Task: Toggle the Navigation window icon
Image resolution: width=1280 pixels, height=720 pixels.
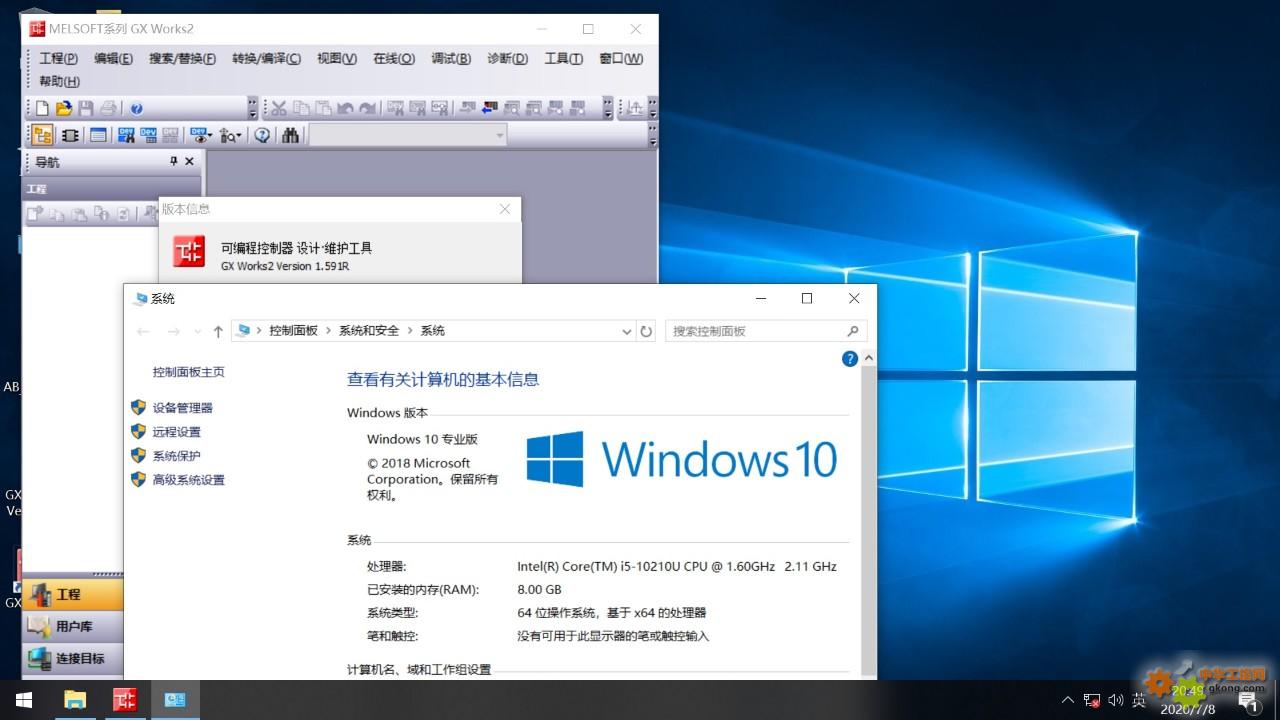Action: coord(42,135)
